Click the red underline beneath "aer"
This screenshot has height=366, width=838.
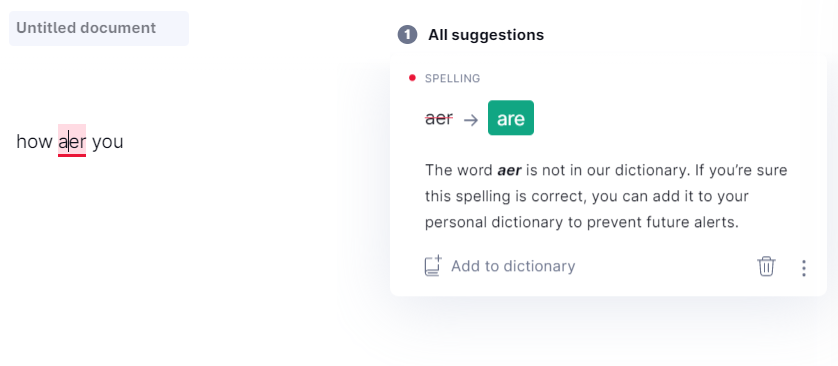[72, 155]
